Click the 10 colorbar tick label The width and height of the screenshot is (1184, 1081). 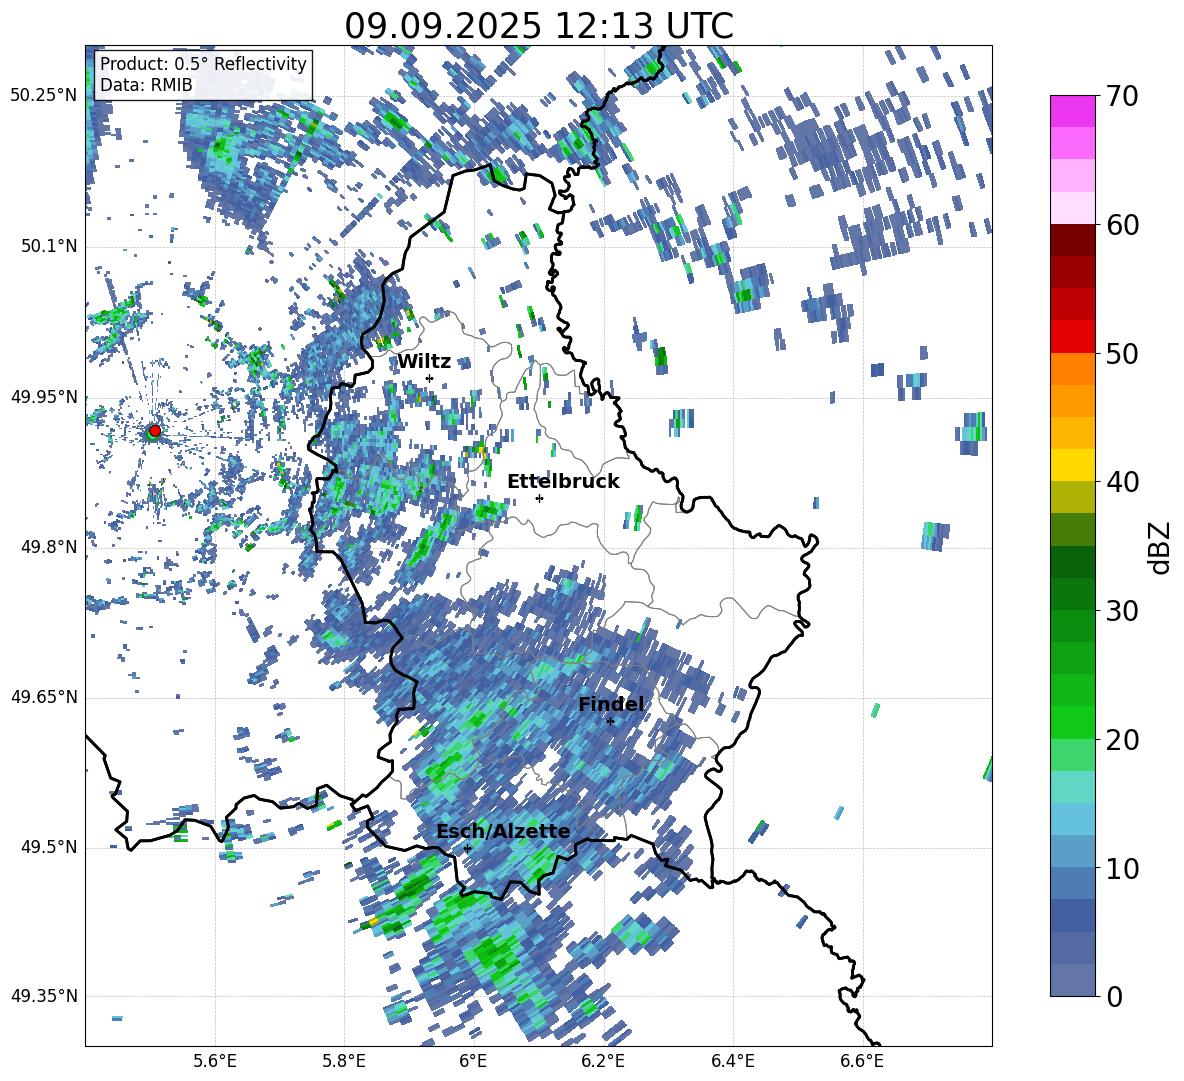(1123, 868)
